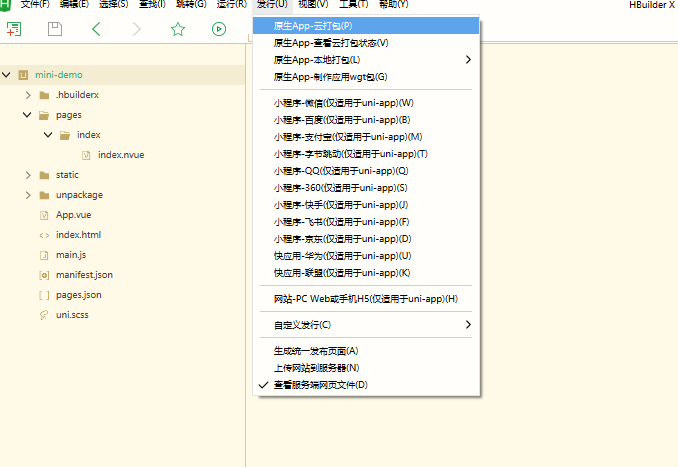Click the save file toolbar icon

55,29
